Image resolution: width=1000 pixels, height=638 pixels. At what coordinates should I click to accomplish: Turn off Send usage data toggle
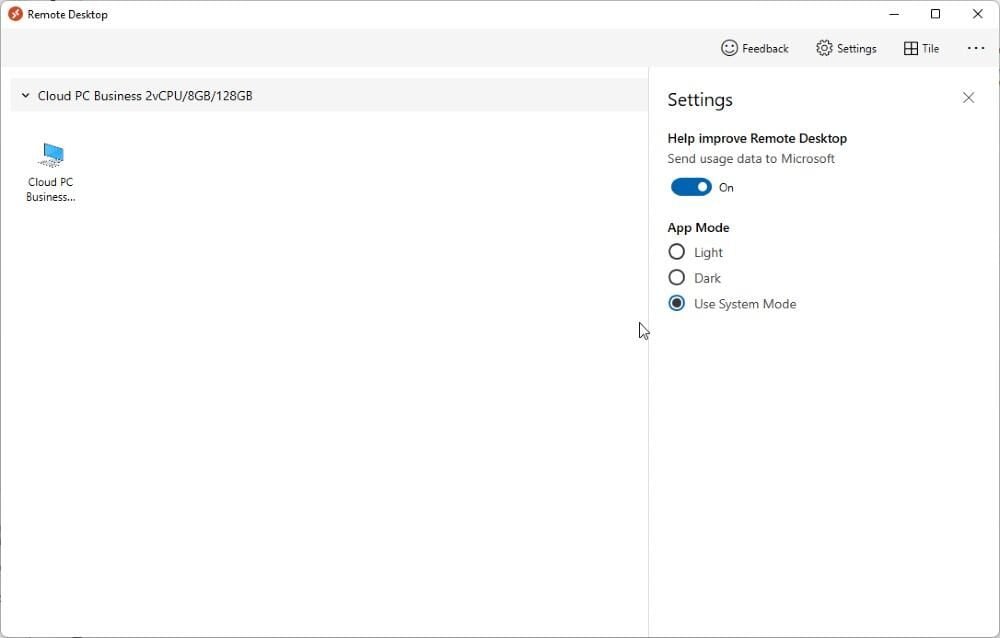(x=691, y=187)
